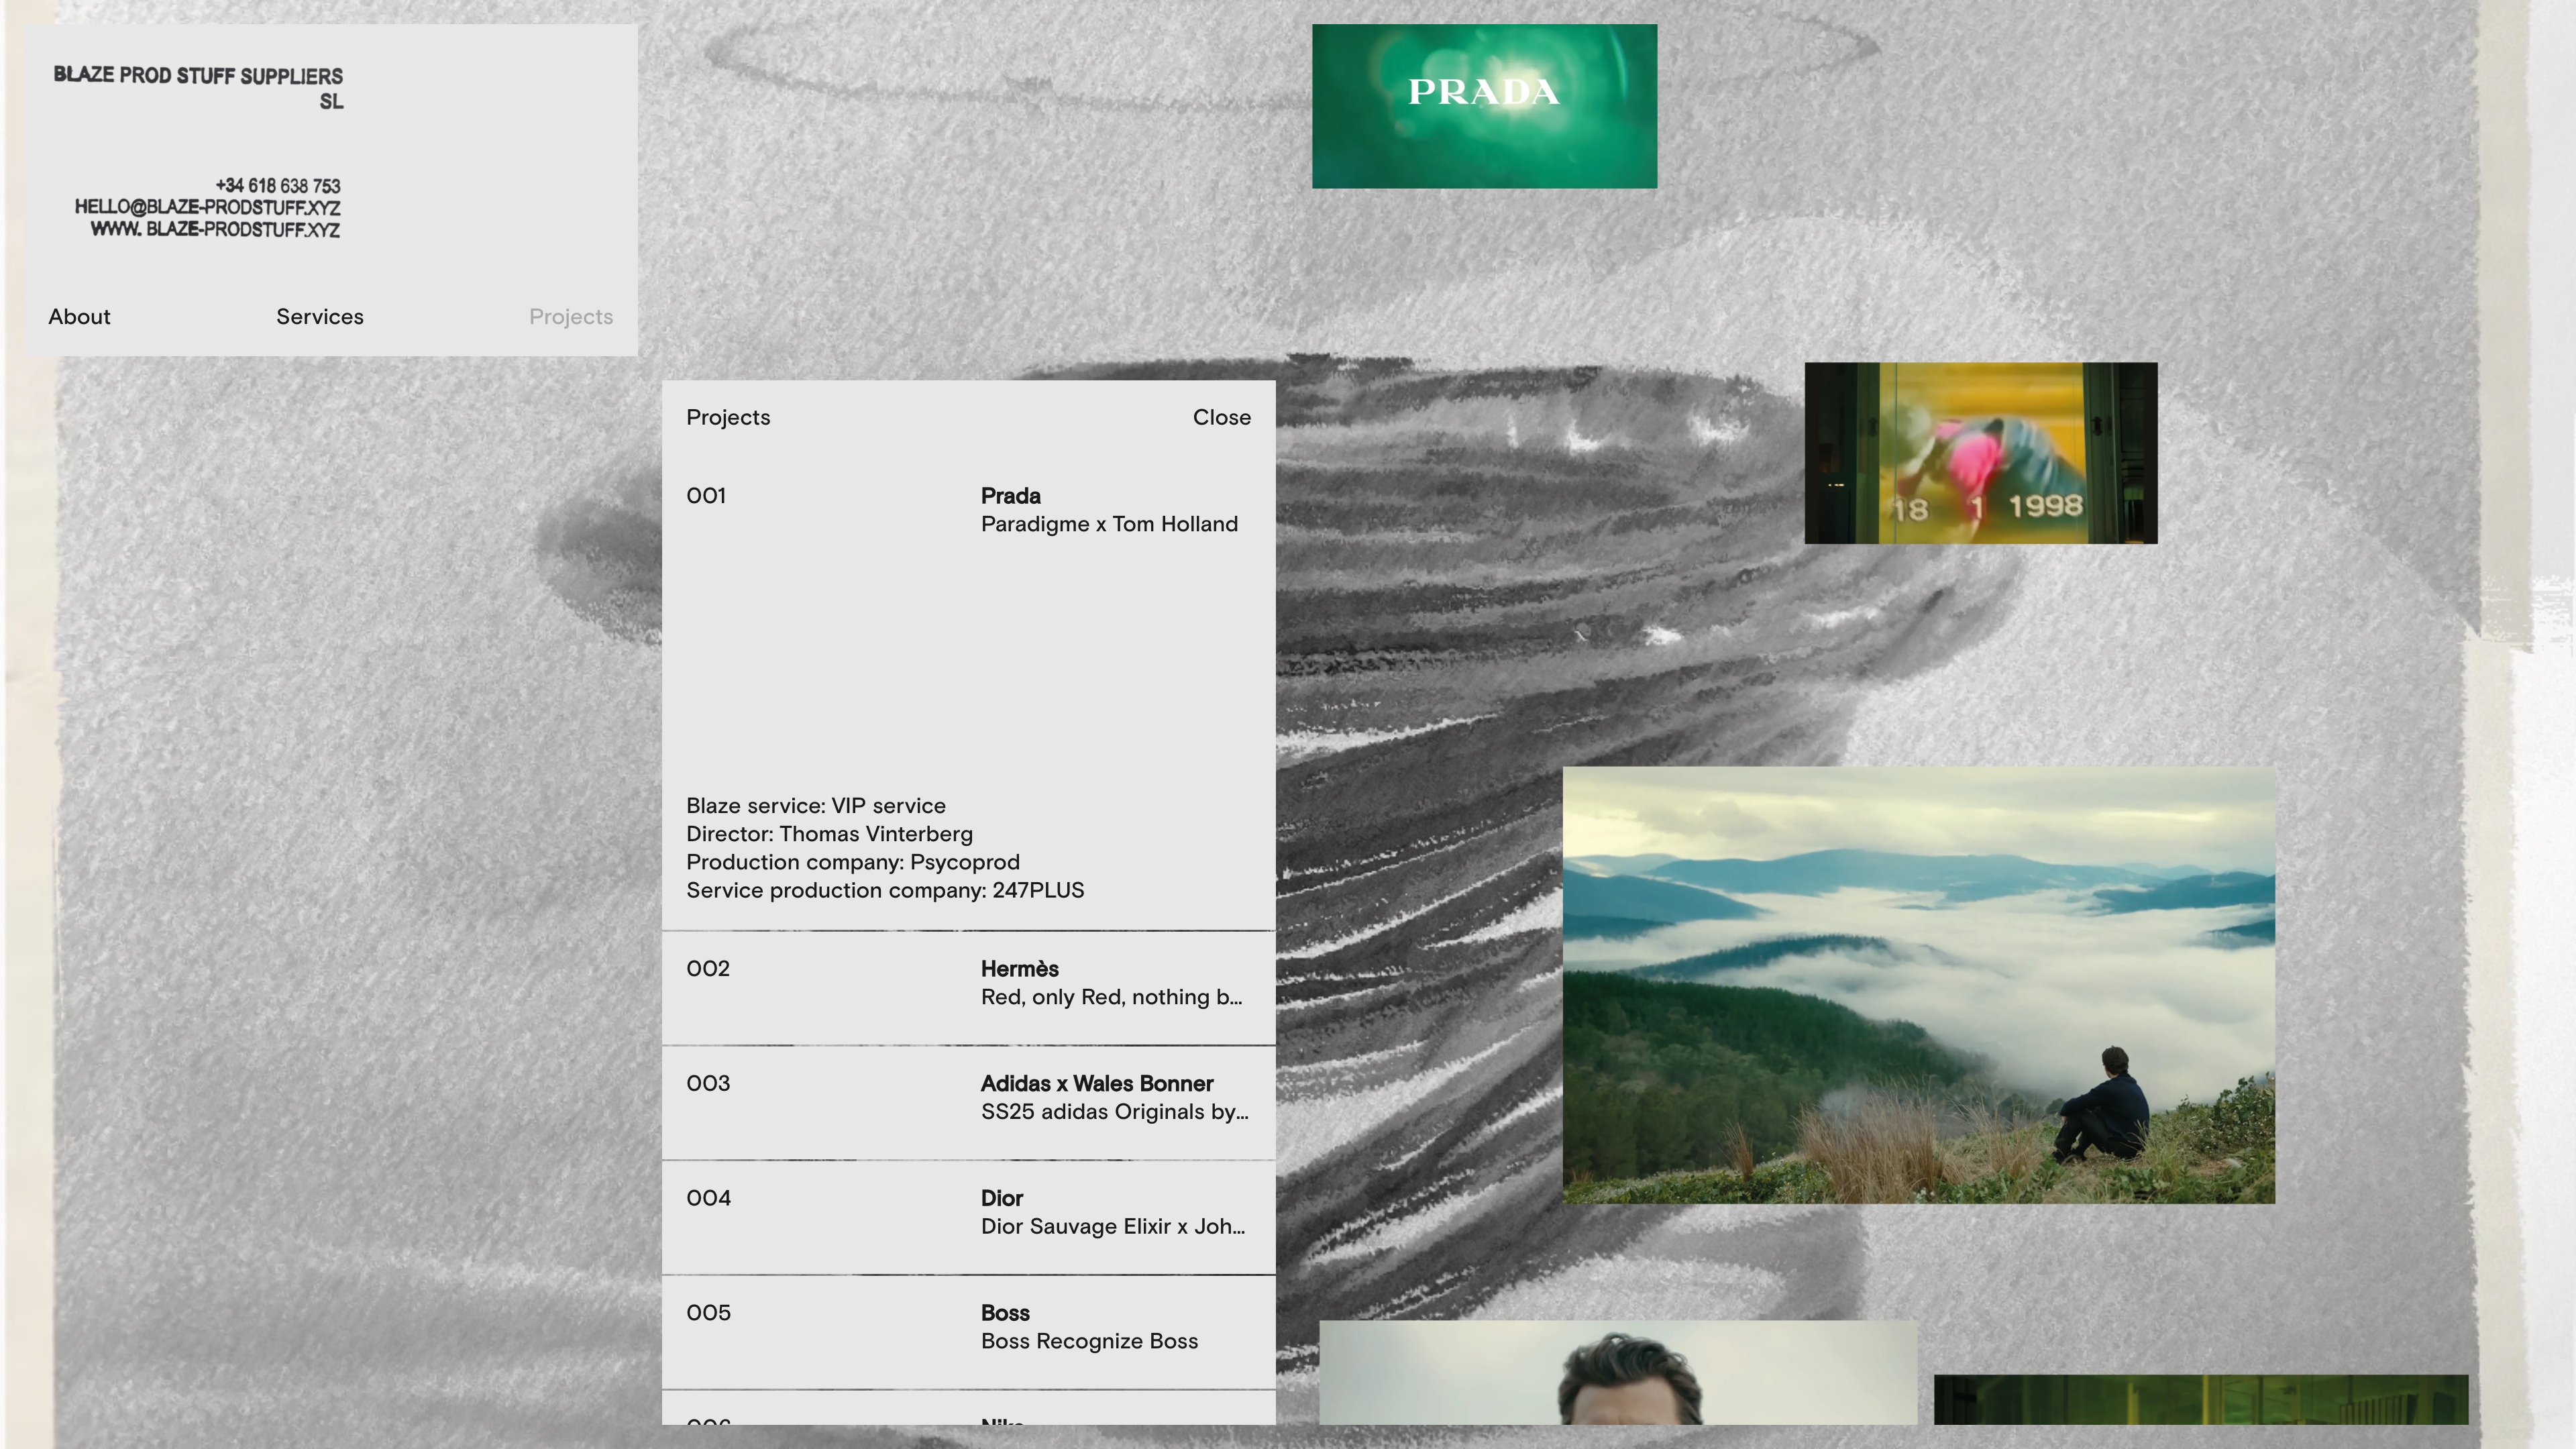
Task: Email hello@blaze-prodstuff.xyz
Action: click(207, 207)
